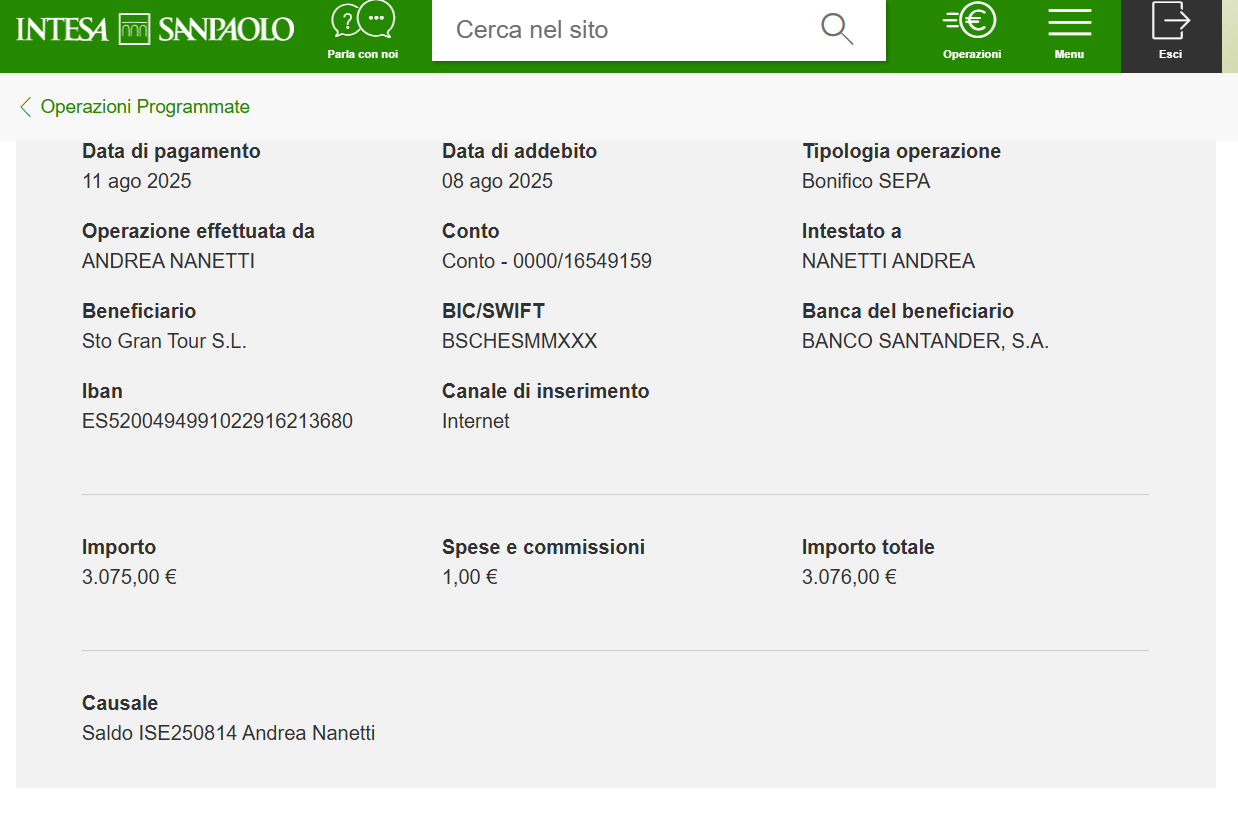Click the Importo totale value 3.076,00 €
The width and height of the screenshot is (1238, 831).
coord(849,577)
